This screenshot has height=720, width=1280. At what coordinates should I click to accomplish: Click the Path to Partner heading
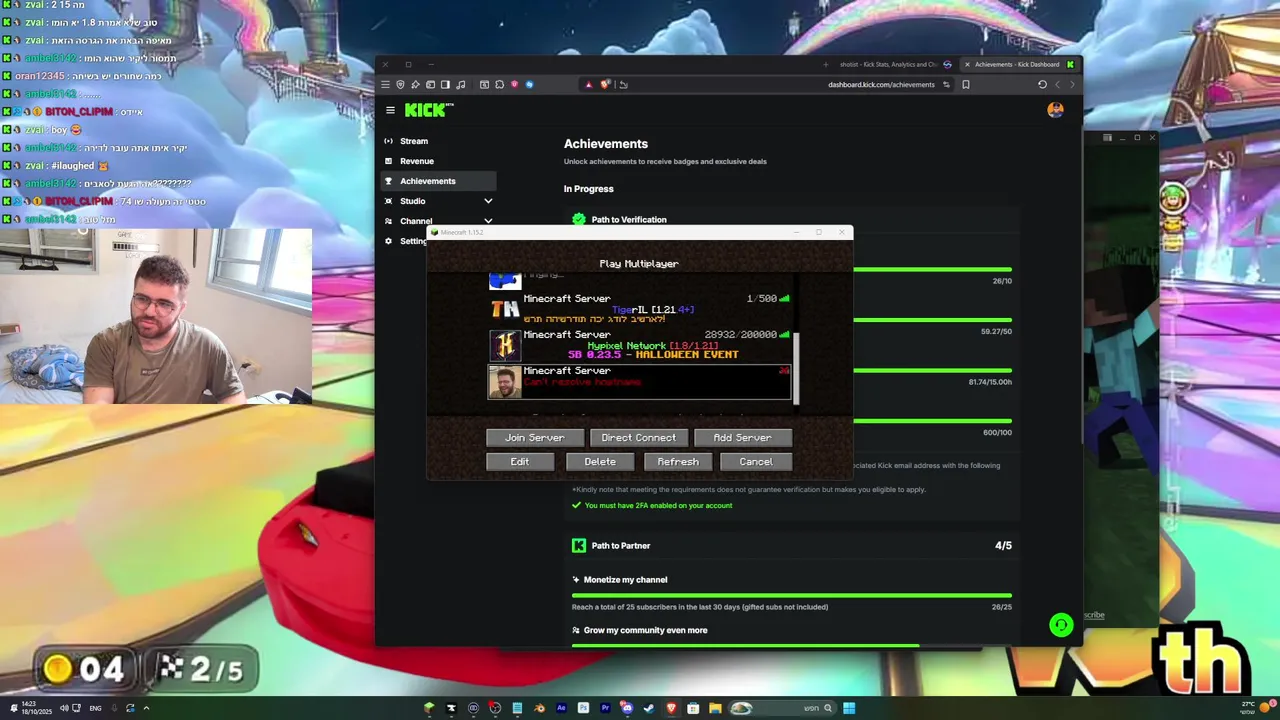[621, 546]
